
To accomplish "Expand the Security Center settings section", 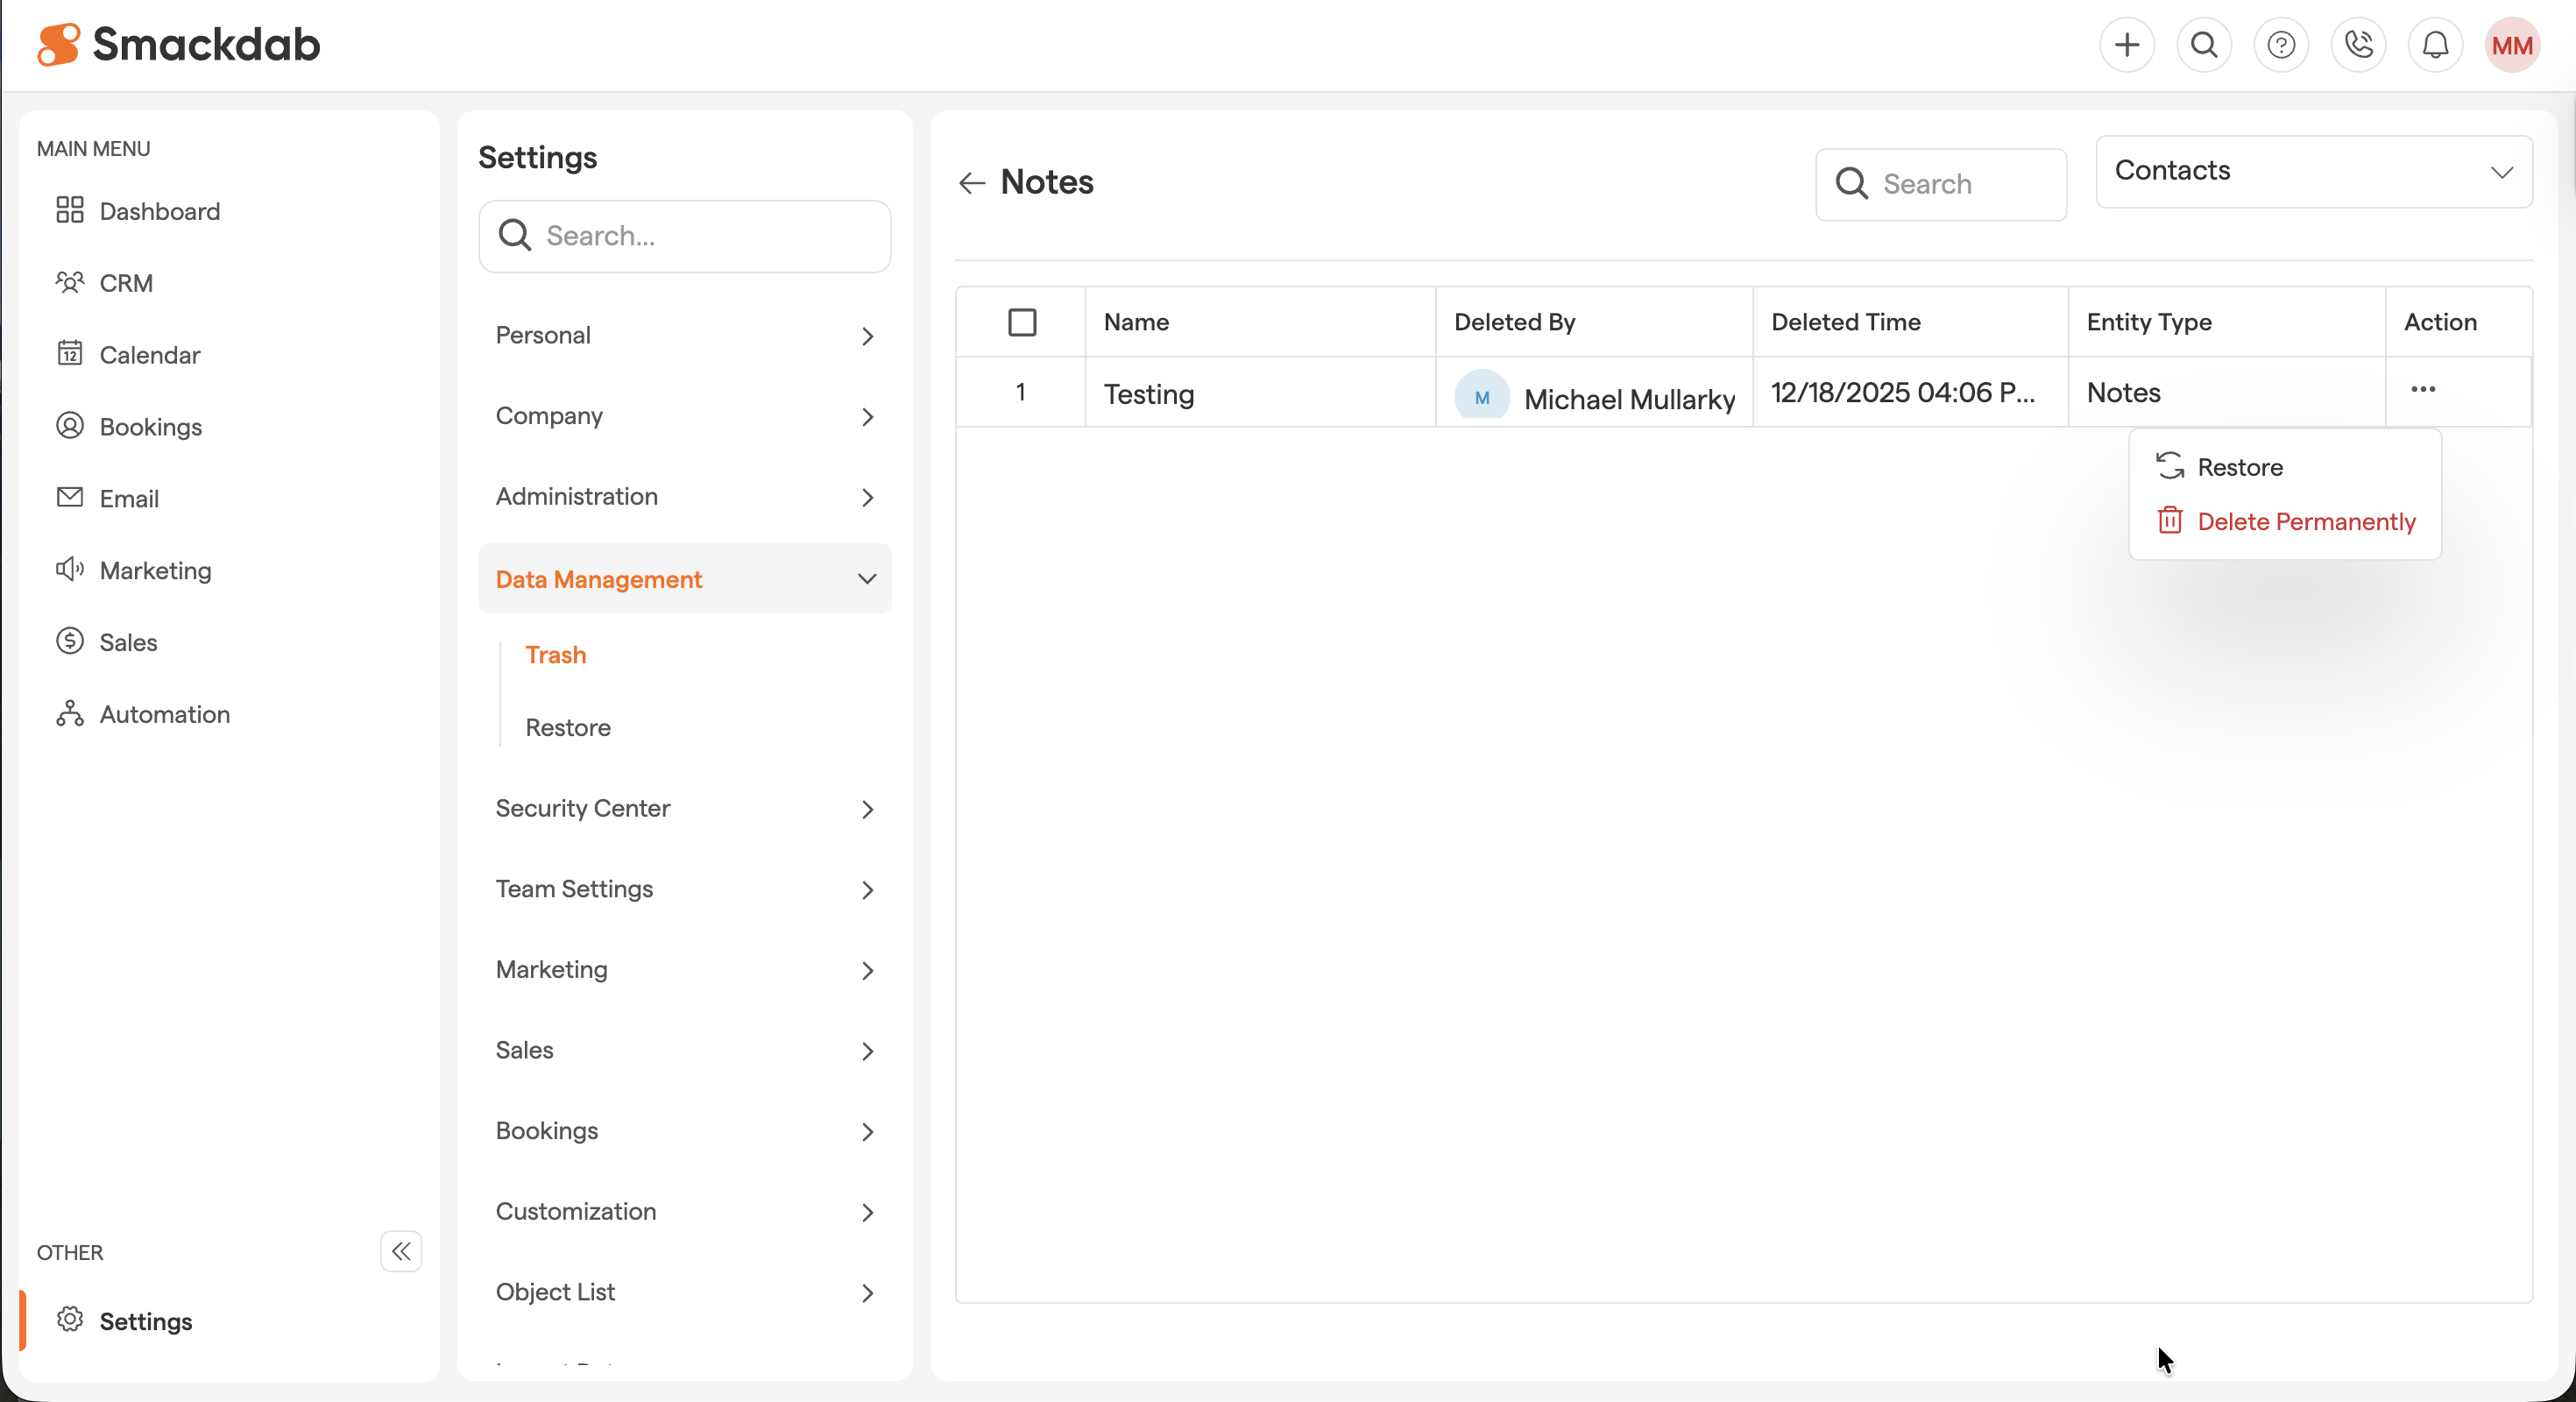I will [684, 808].
